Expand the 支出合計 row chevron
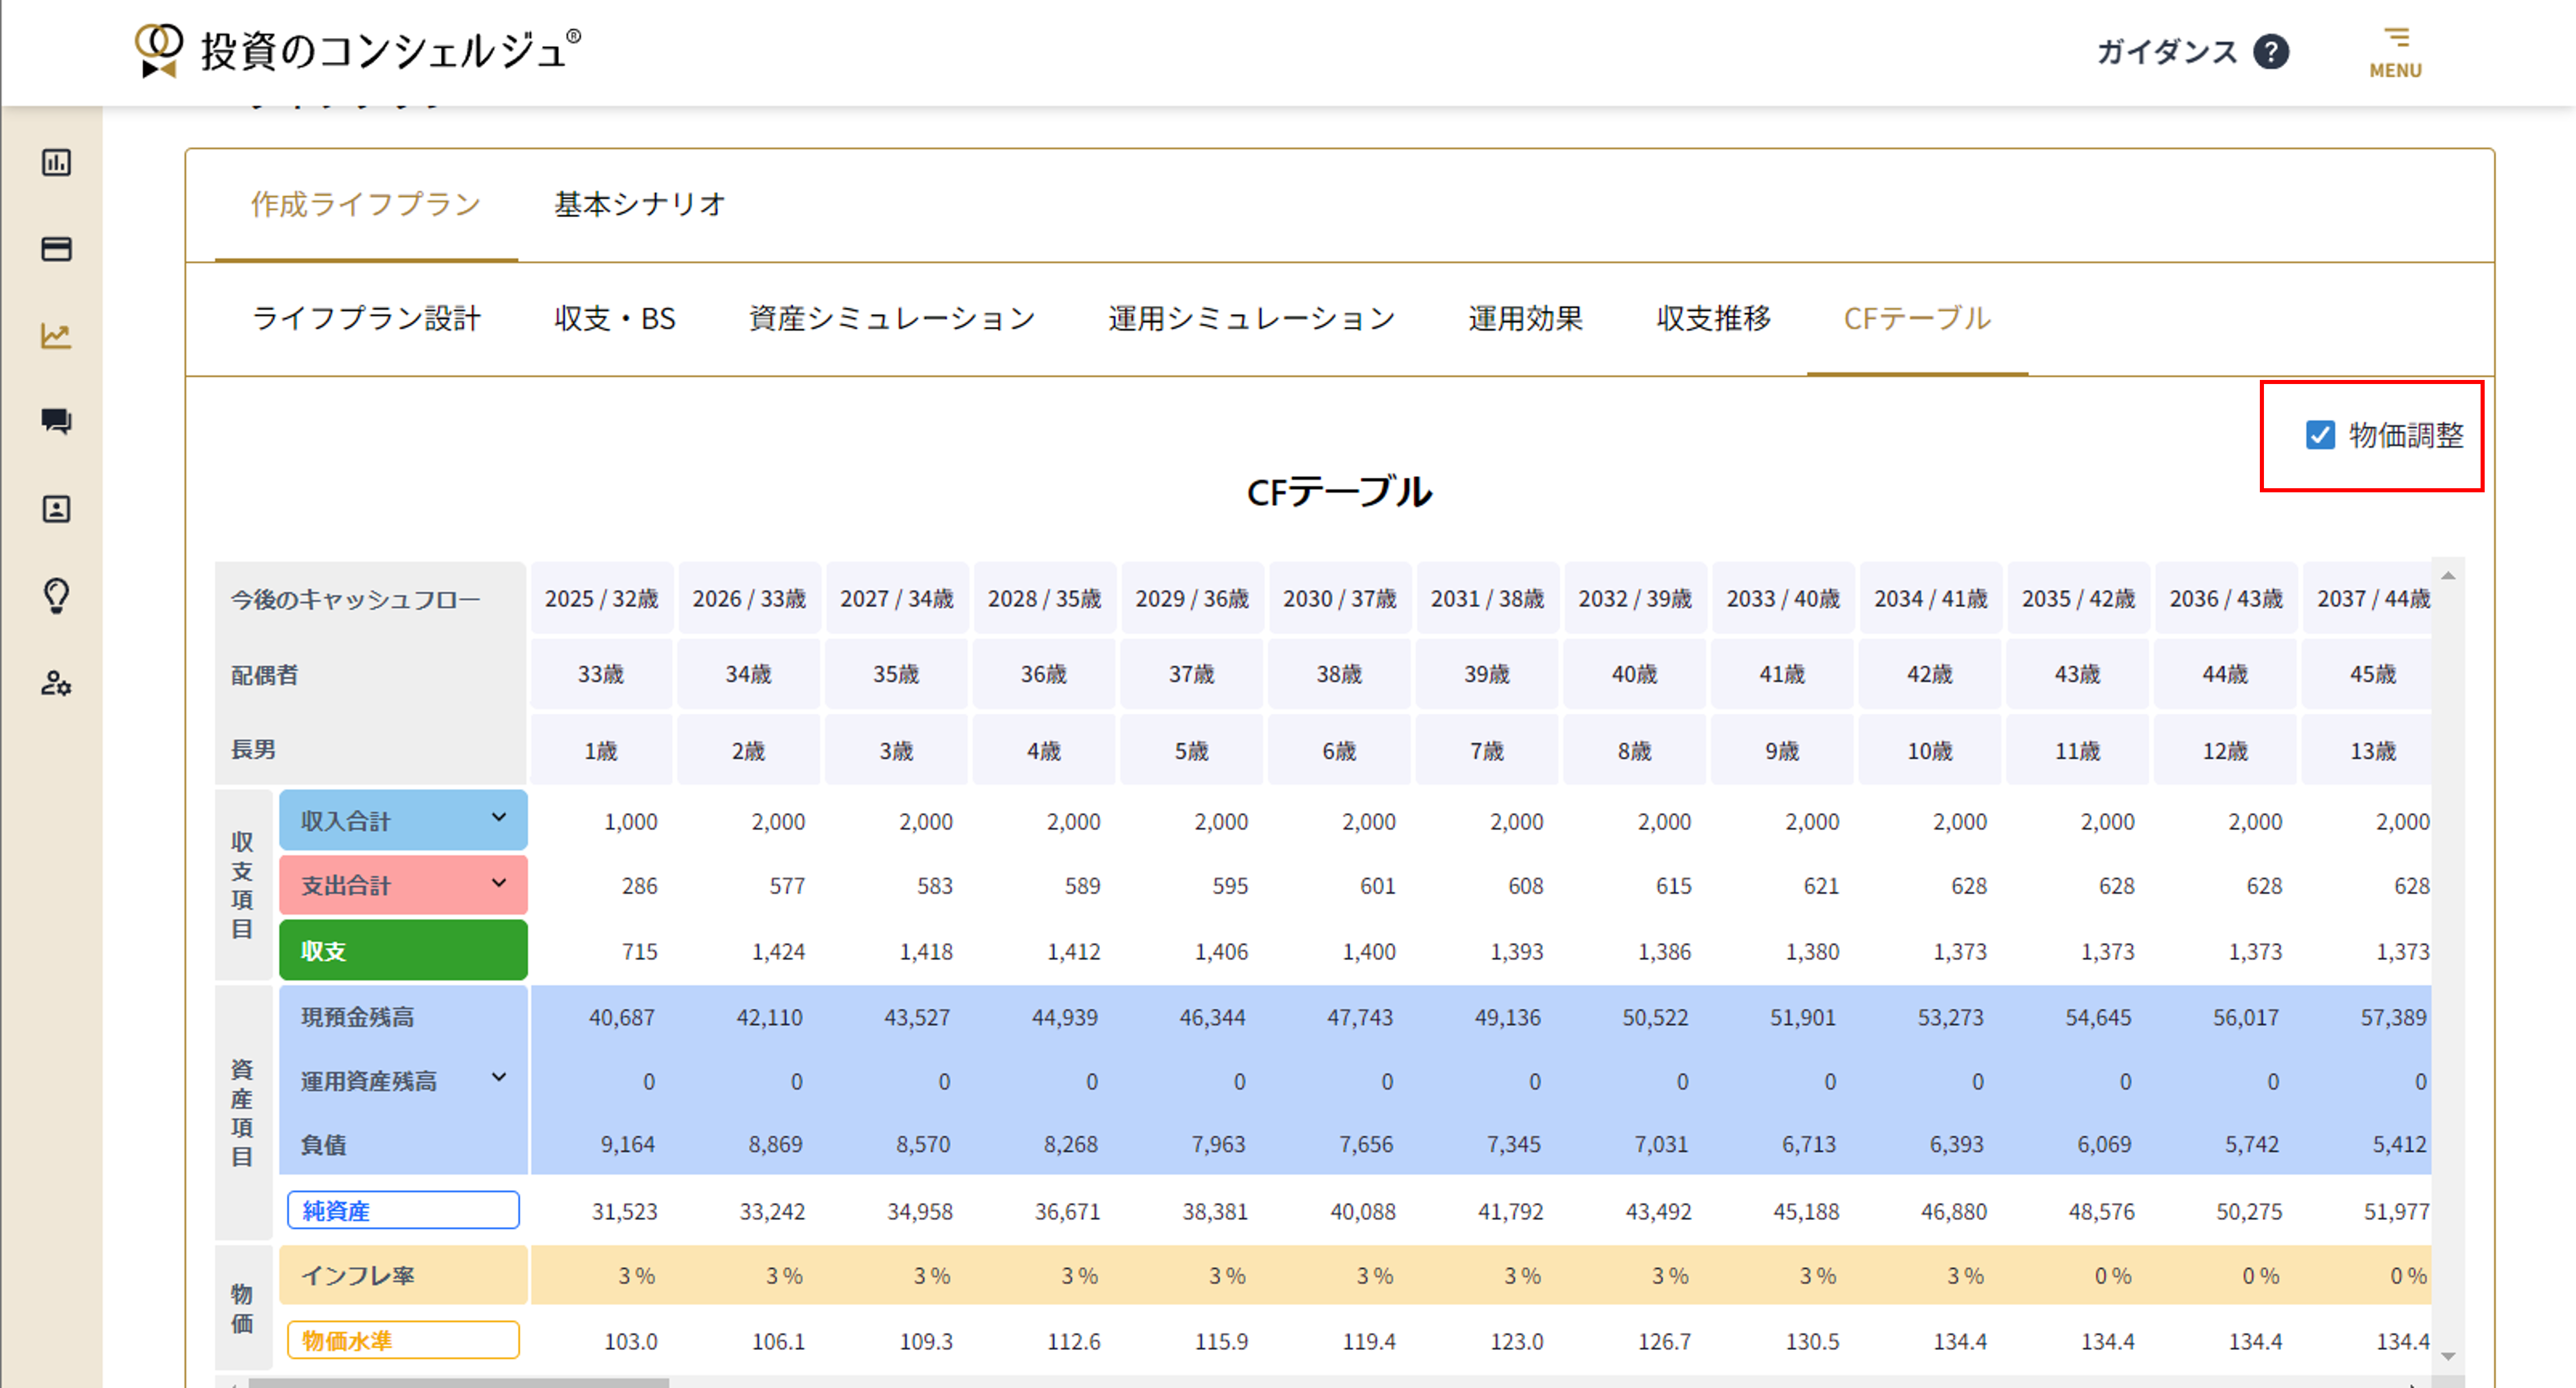The width and height of the screenshot is (2576, 1388). click(x=498, y=883)
